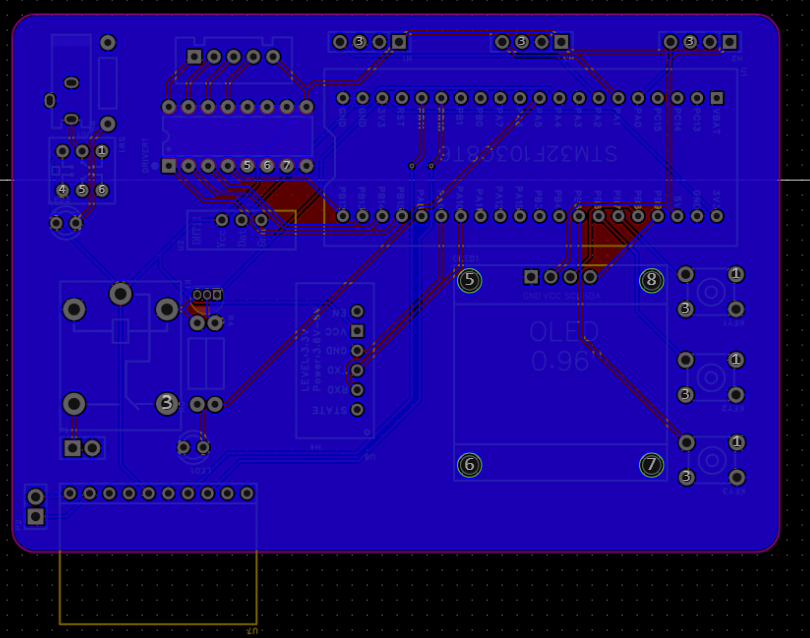This screenshot has width=810, height=638.
Task: Select pin 5 of the DRIVER1 chip
Action: [247, 166]
